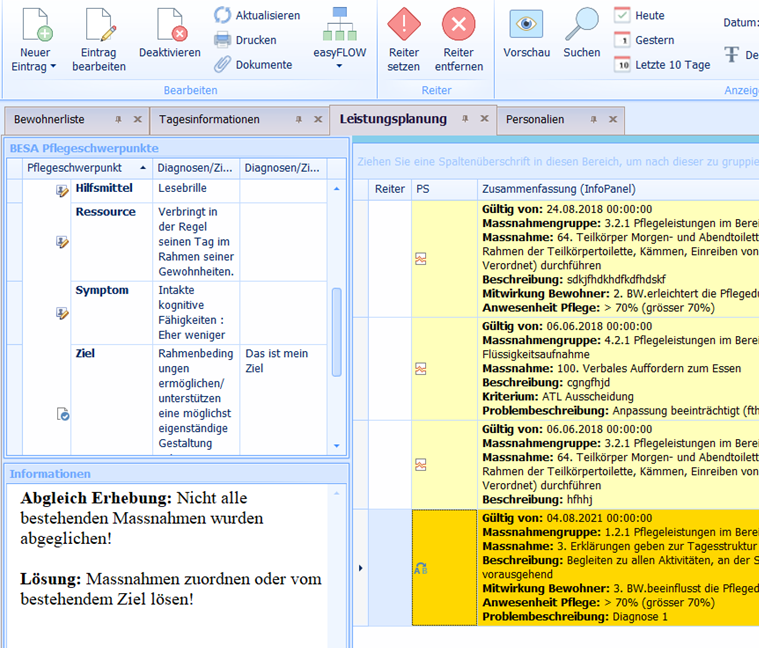Click the Reiter setzen warning icon
The image size is (759, 648).
403,24
